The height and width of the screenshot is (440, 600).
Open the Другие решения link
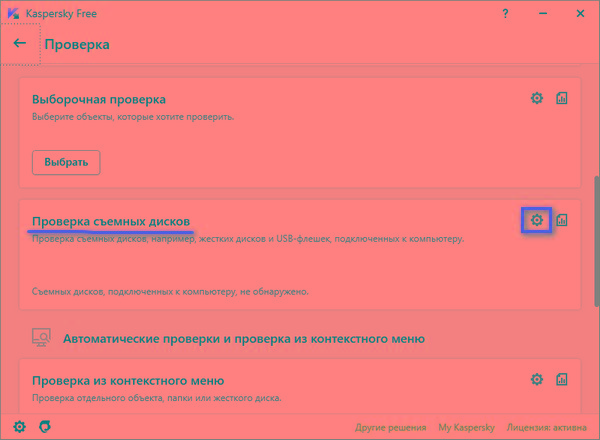point(391,427)
